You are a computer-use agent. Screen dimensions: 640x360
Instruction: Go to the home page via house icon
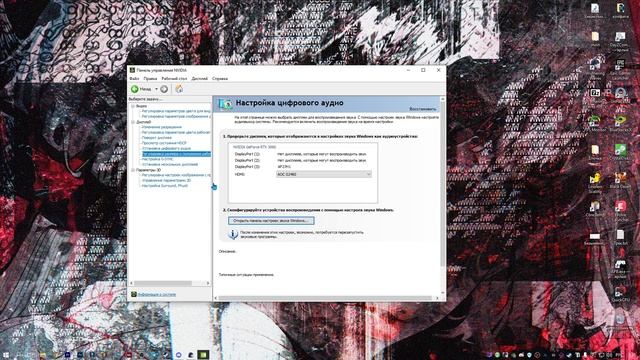coord(179,89)
